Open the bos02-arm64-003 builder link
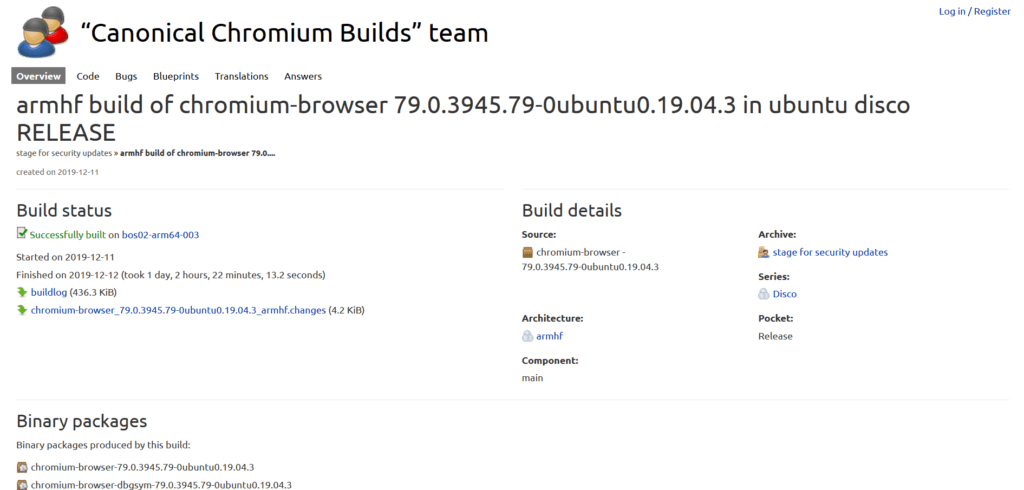The height and width of the screenshot is (490, 1024). click(x=160, y=235)
